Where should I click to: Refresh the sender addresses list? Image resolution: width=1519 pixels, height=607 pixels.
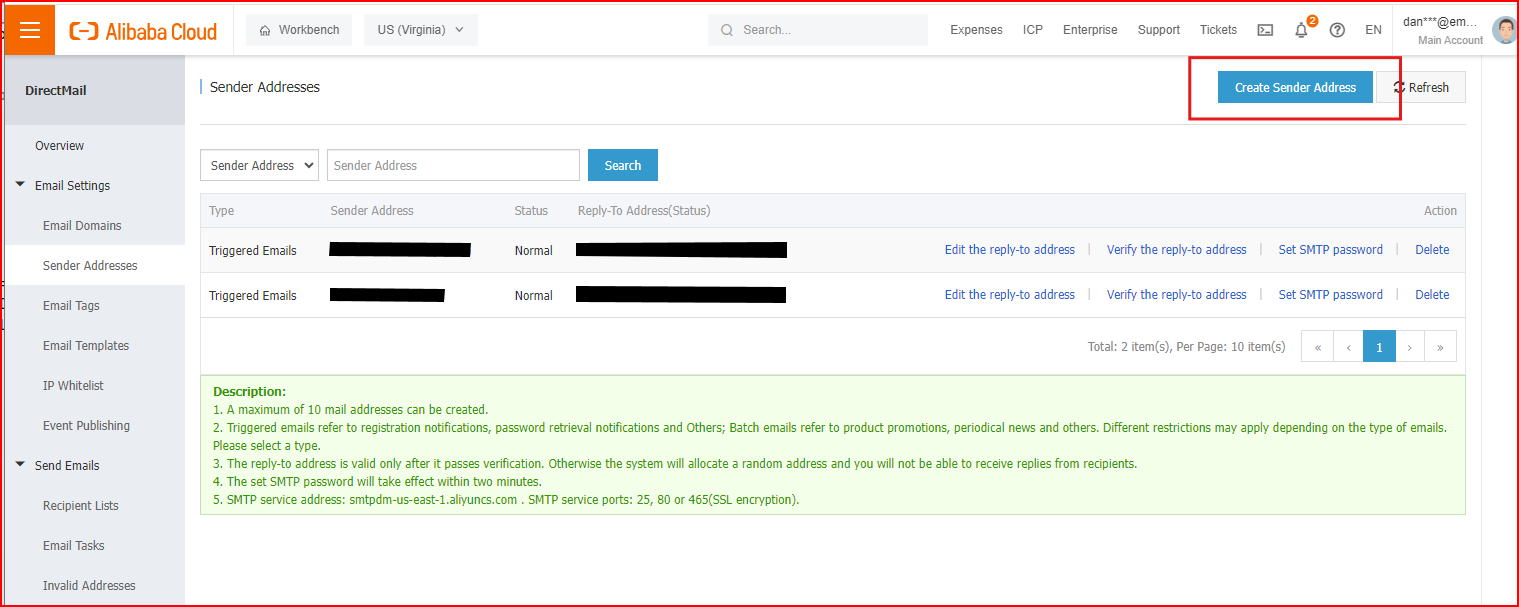[1421, 87]
